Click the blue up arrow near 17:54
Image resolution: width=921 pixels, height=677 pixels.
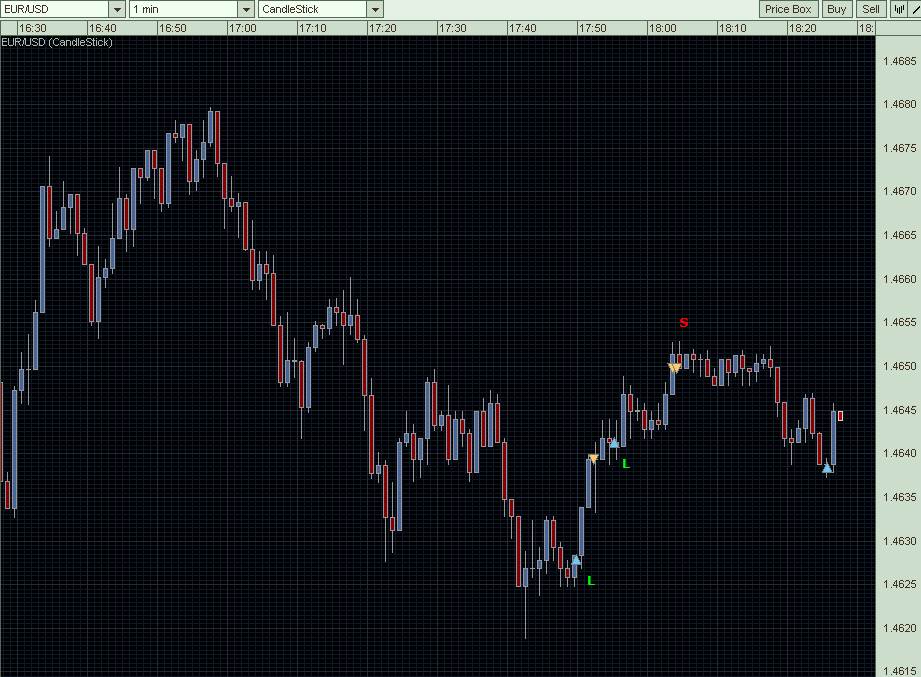pyautogui.click(x=614, y=443)
